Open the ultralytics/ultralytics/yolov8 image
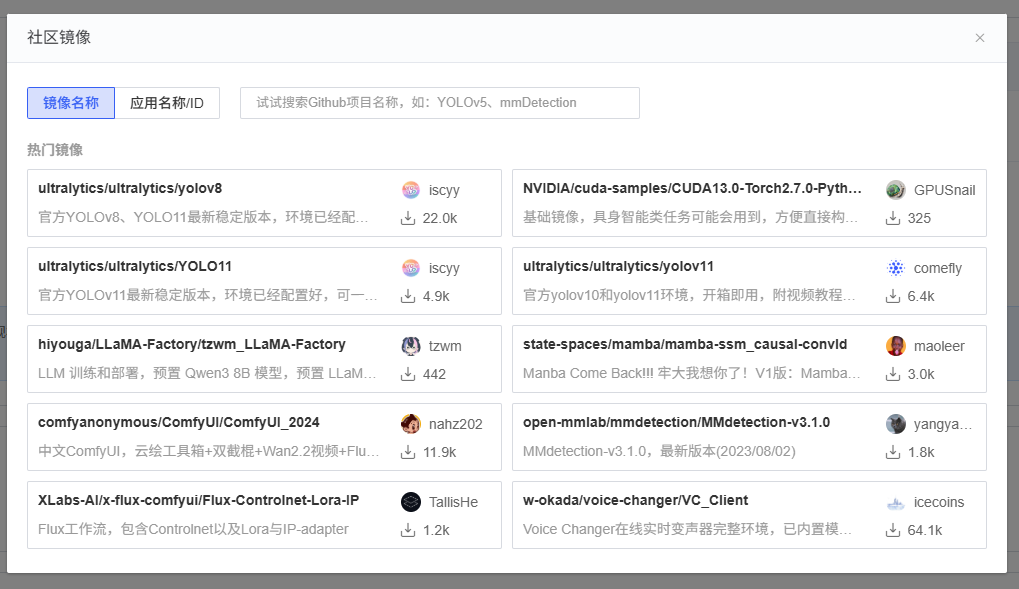 (264, 203)
